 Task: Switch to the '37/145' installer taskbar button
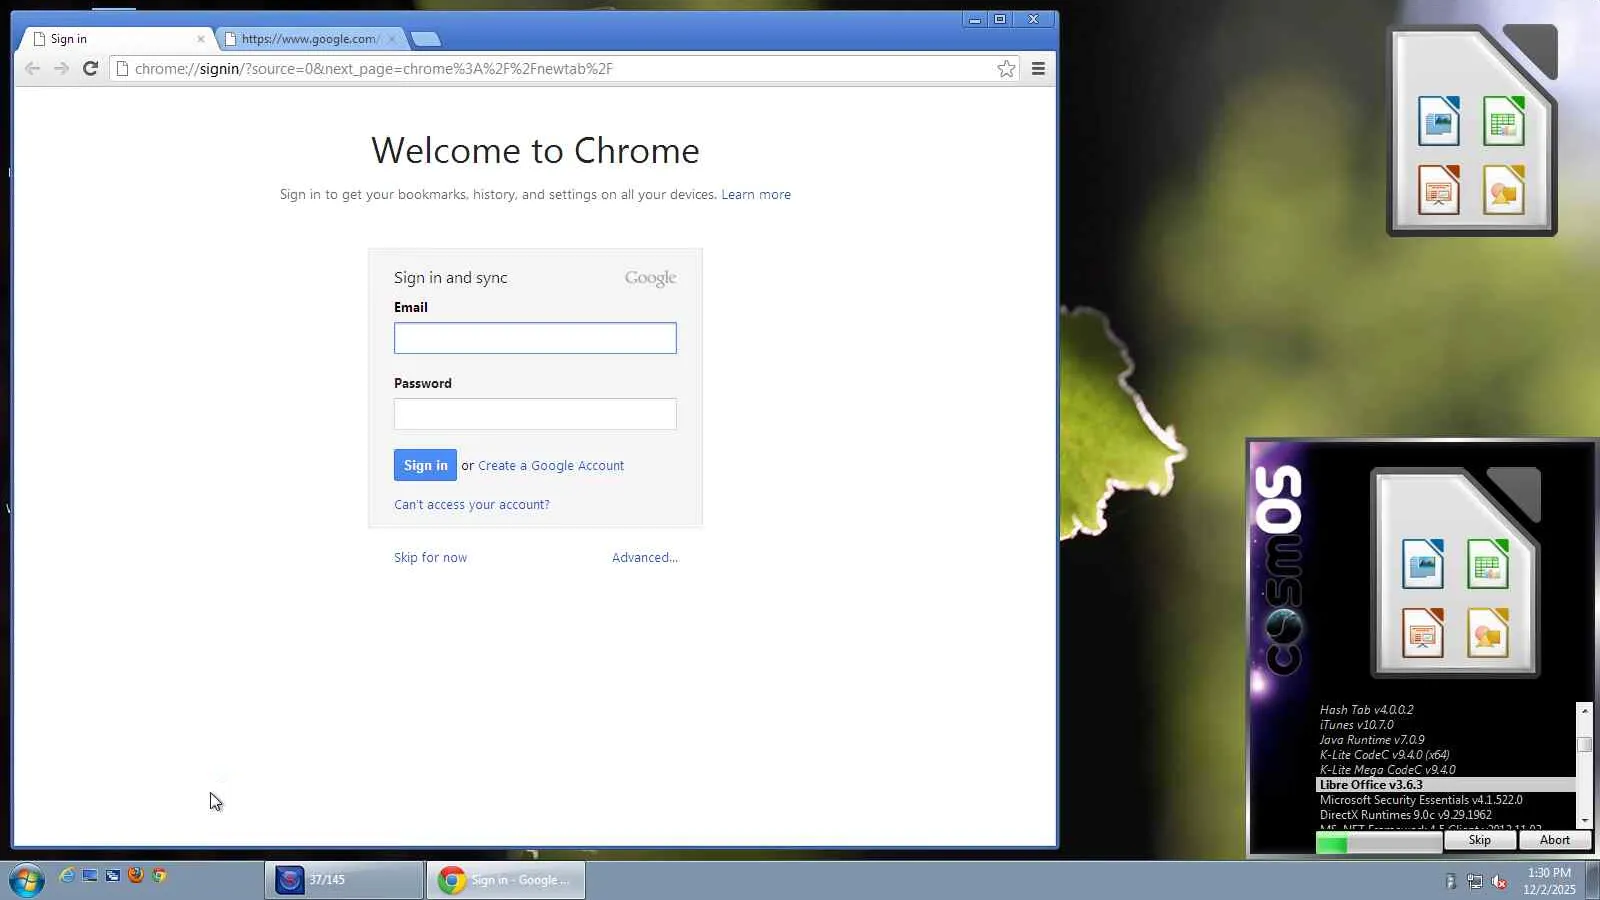pyautogui.click(x=344, y=880)
